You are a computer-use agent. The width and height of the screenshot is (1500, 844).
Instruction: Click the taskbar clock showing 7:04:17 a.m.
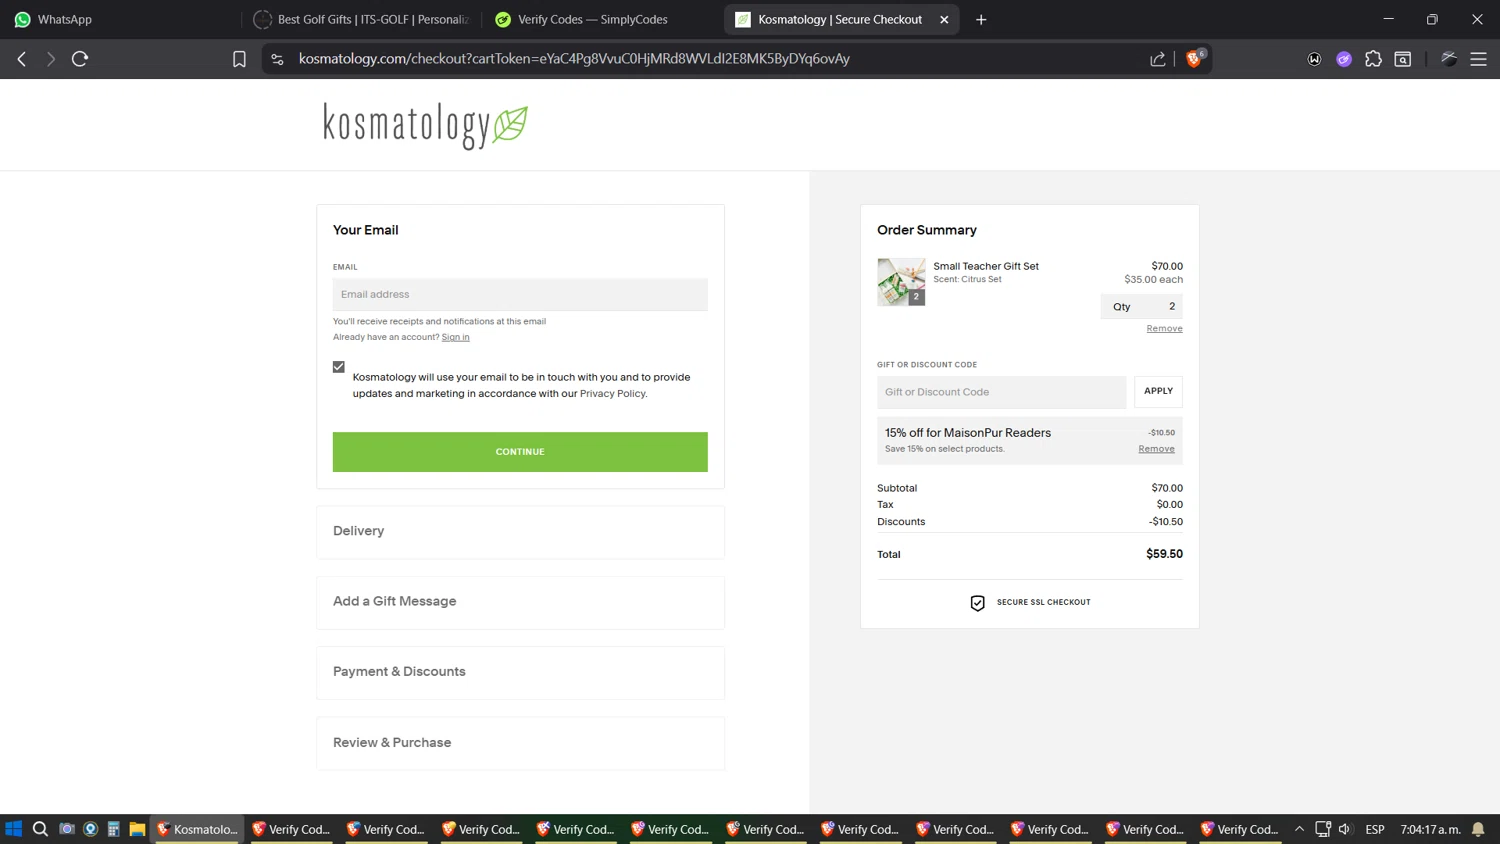(x=1430, y=829)
